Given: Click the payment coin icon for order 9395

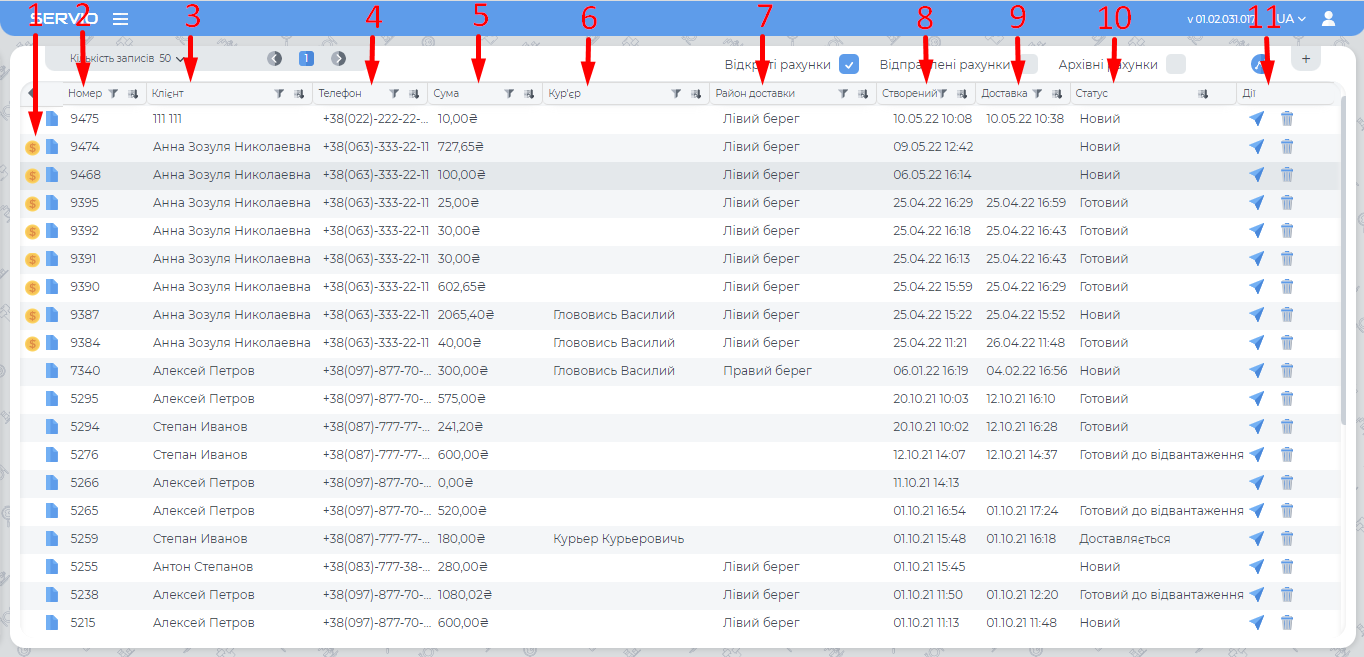Looking at the screenshot, I should [x=32, y=203].
